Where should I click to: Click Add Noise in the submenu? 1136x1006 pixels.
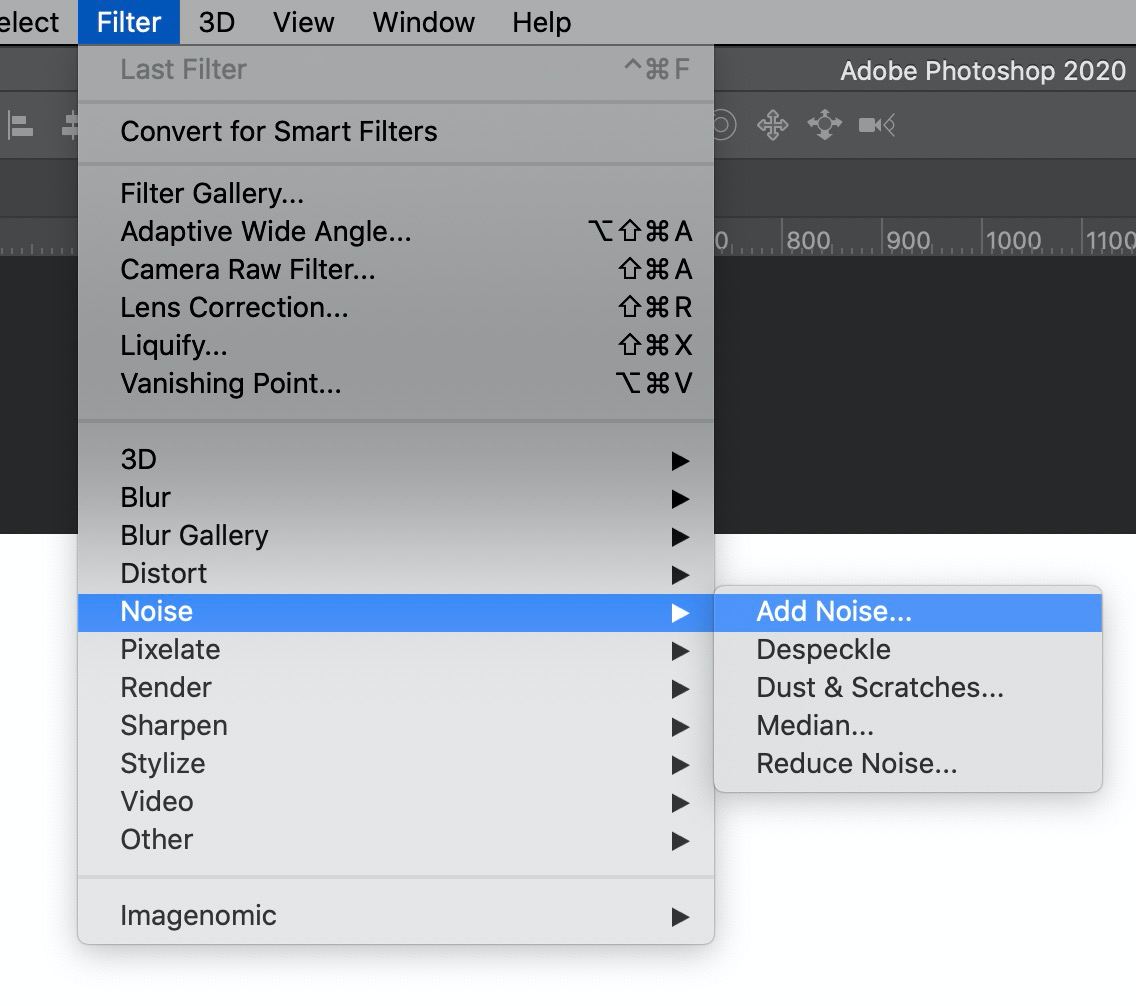coord(908,612)
